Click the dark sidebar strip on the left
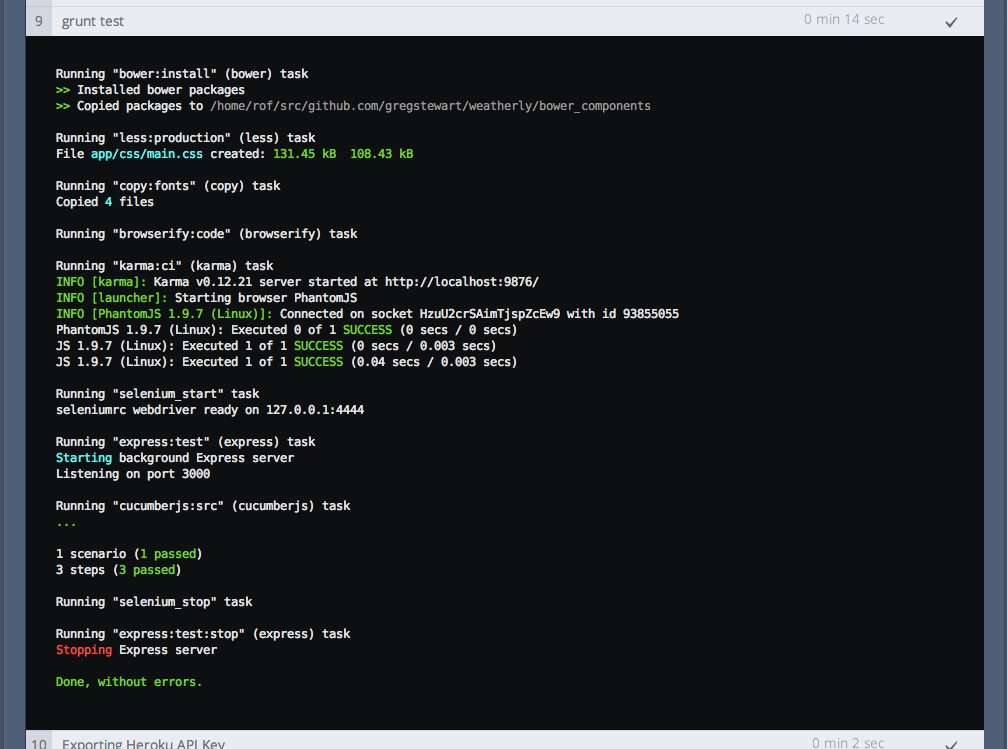 point(12,375)
